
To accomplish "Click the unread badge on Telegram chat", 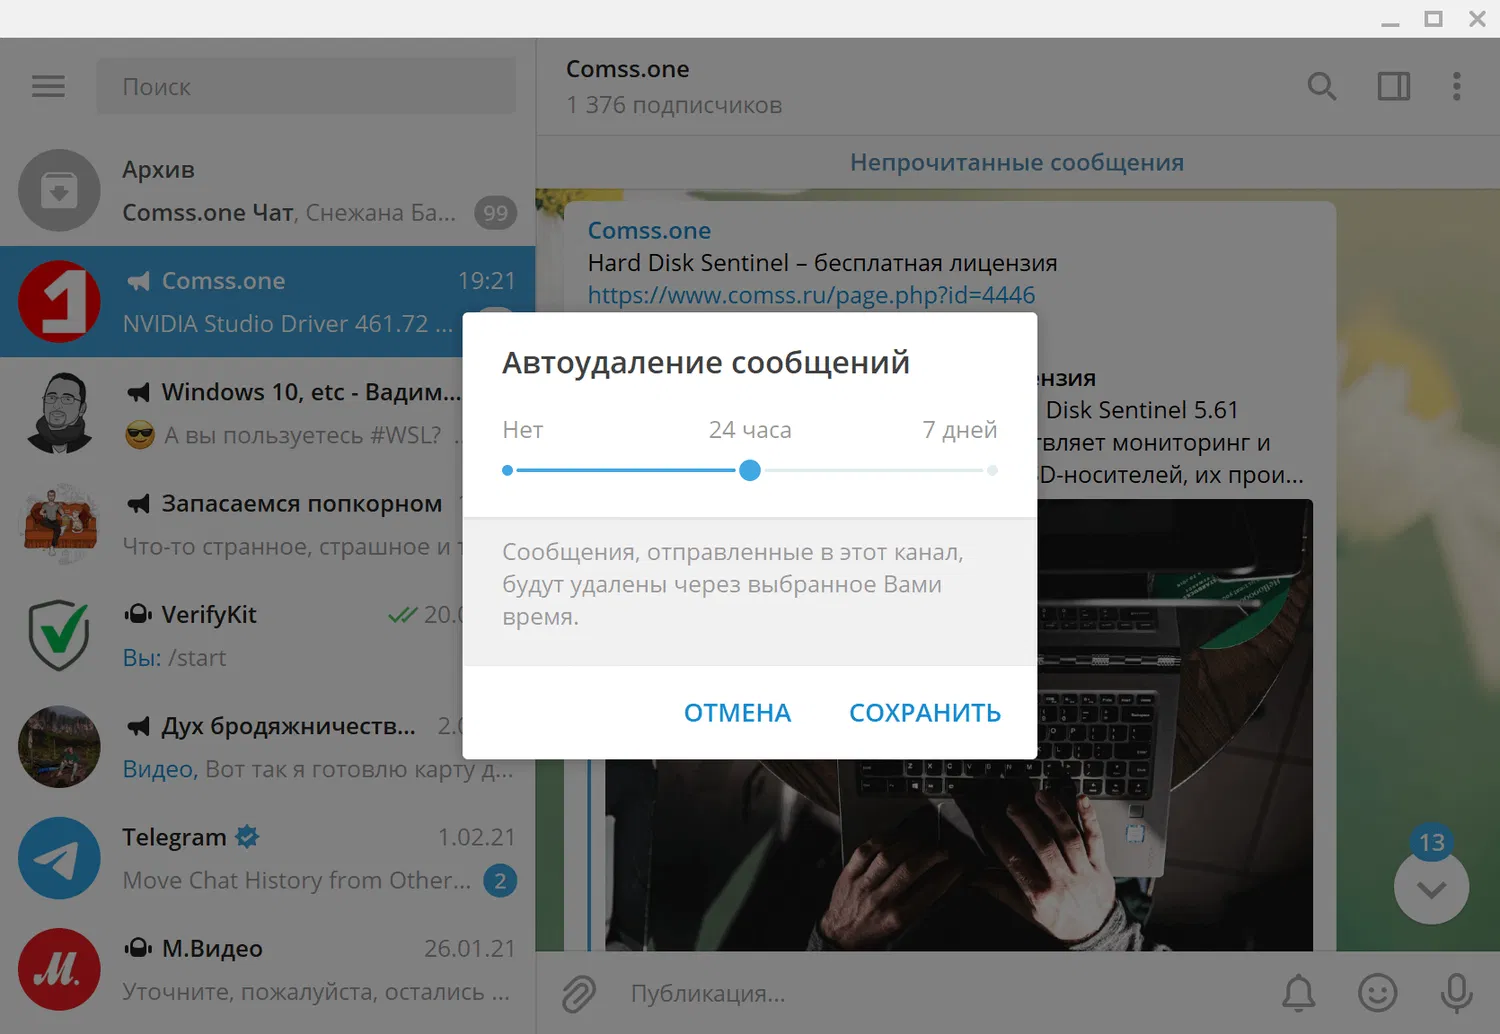I will (500, 881).
